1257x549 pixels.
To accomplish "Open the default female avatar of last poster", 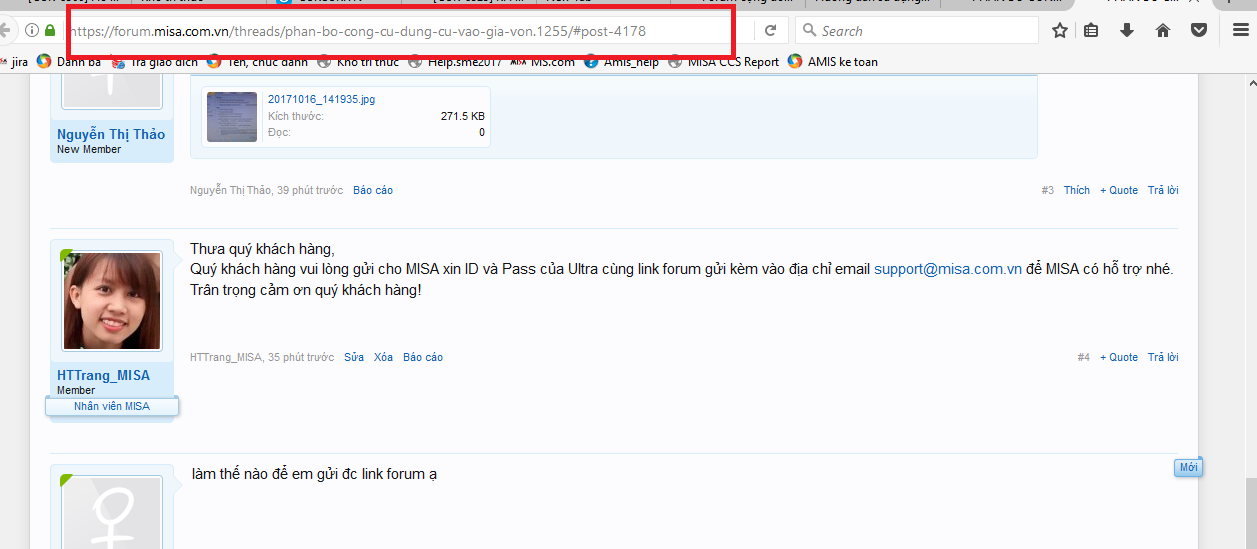I will [x=111, y=513].
